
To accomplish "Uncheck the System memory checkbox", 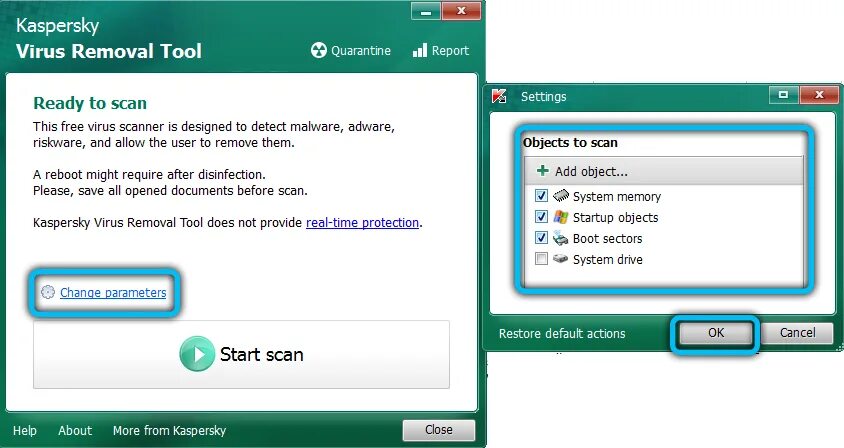I will click(x=541, y=196).
